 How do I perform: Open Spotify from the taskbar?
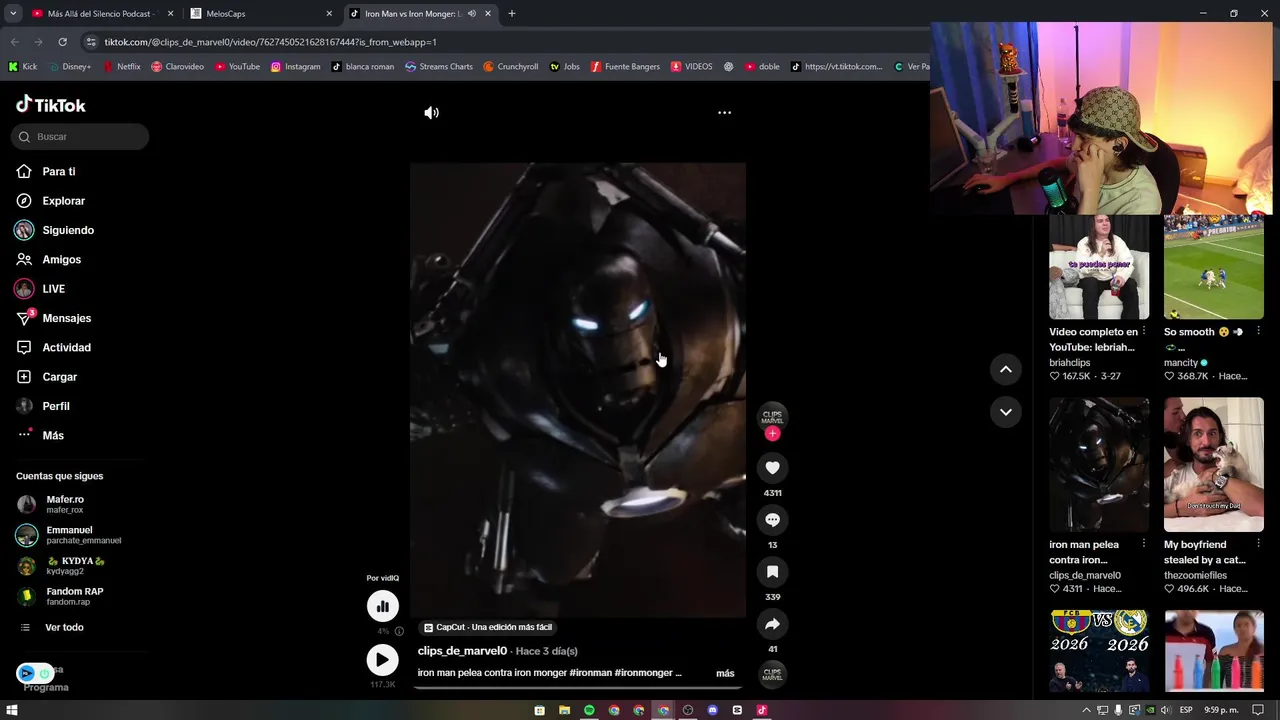[x=589, y=710]
